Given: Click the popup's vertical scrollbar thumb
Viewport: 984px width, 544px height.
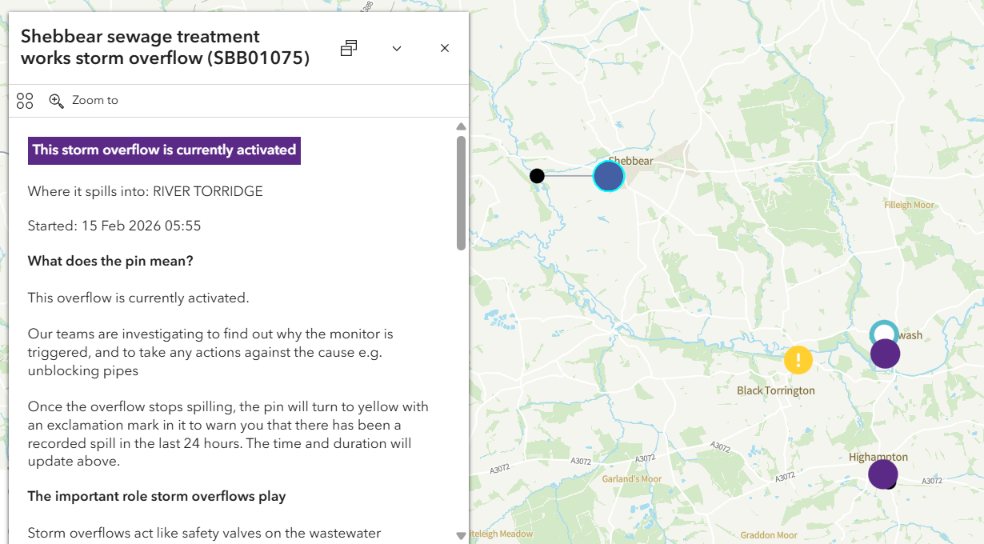Looking at the screenshot, I should (x=461, y=192).
